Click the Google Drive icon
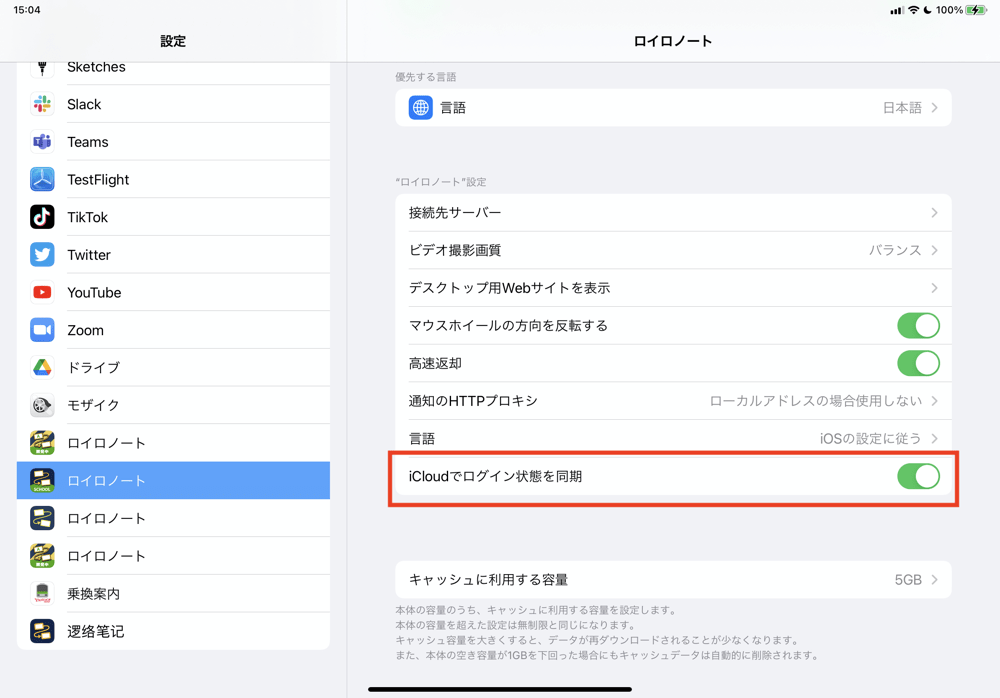This screenshot has height=698, width=1000. point(42,367)
